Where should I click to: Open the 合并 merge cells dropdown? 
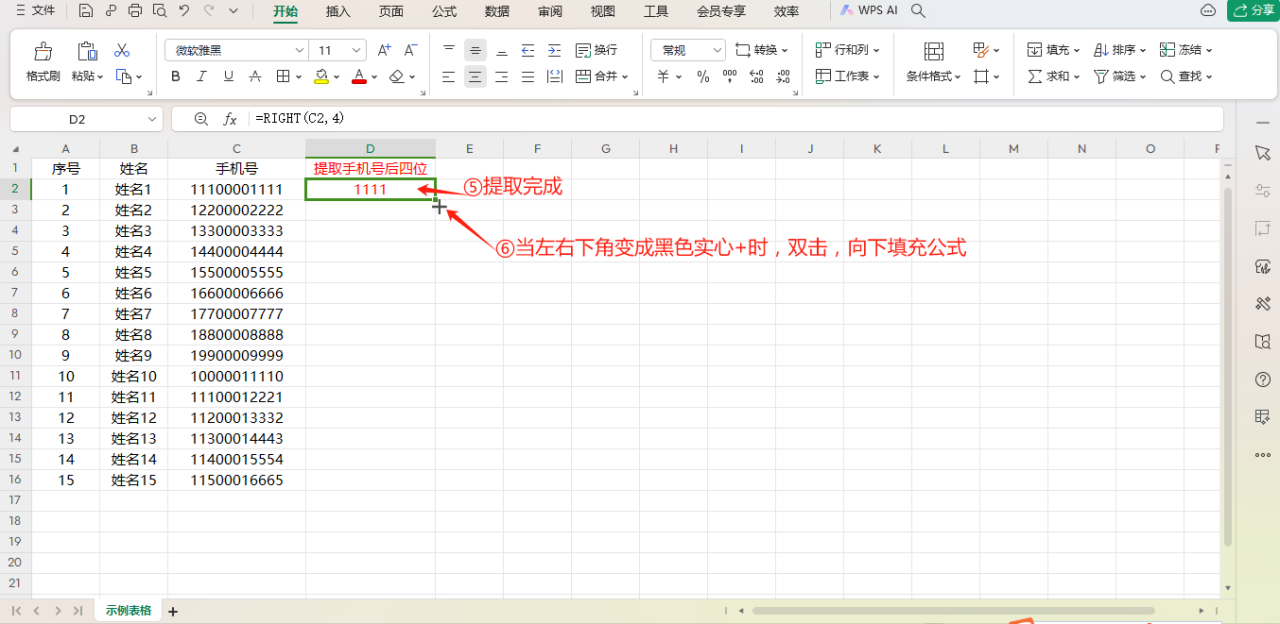point(602,76)
